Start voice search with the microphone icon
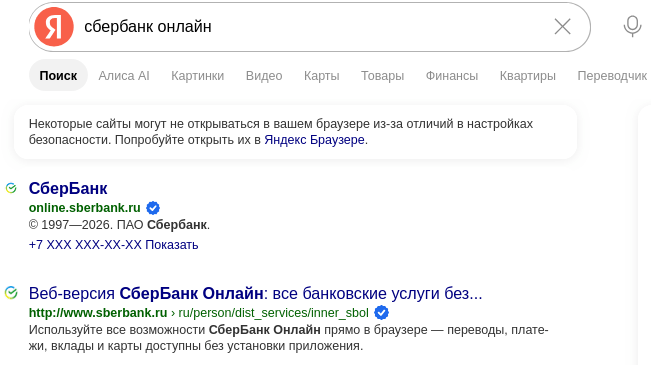Image resolution: width=651 pixels, height=365 pixels. (632, 26)
